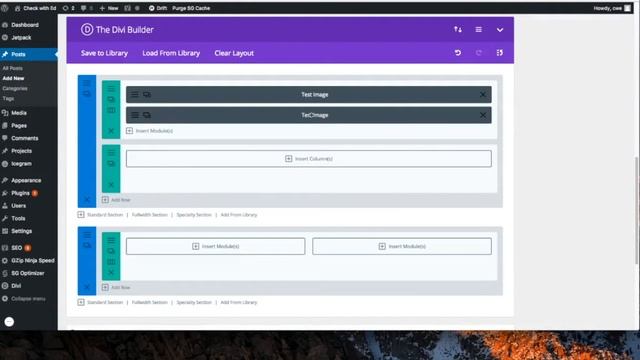
Task: Click Purge SG Cache in admin bar
Action: click(x=191, y=8)
